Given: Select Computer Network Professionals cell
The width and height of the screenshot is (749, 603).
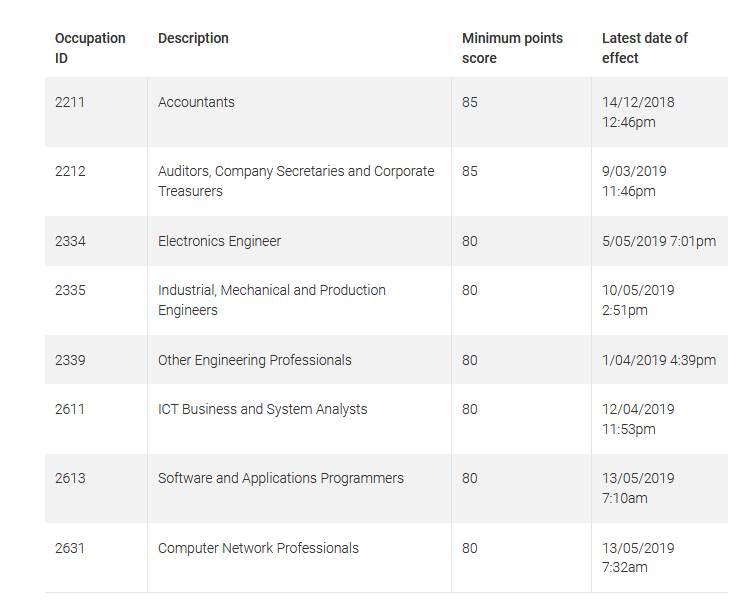Looking at the screenshot, I should (x=258, y=548).
